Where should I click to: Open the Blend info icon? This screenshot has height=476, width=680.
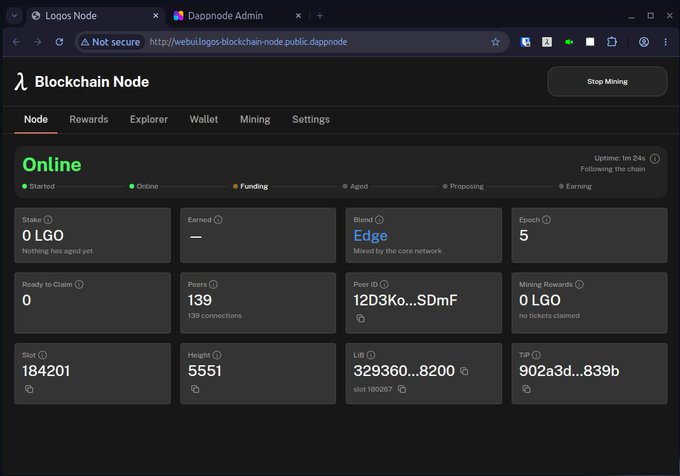(x=379, y=220)
